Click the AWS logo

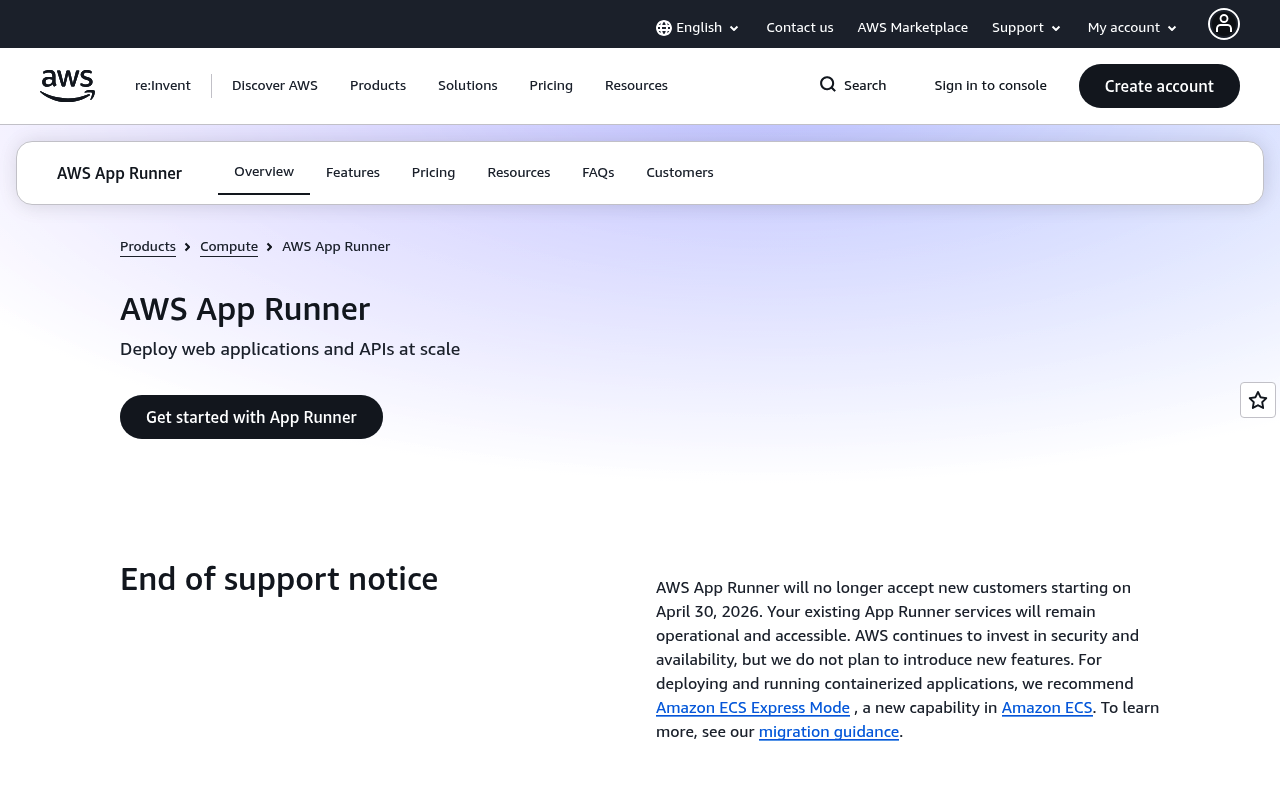tap(67, 86)
